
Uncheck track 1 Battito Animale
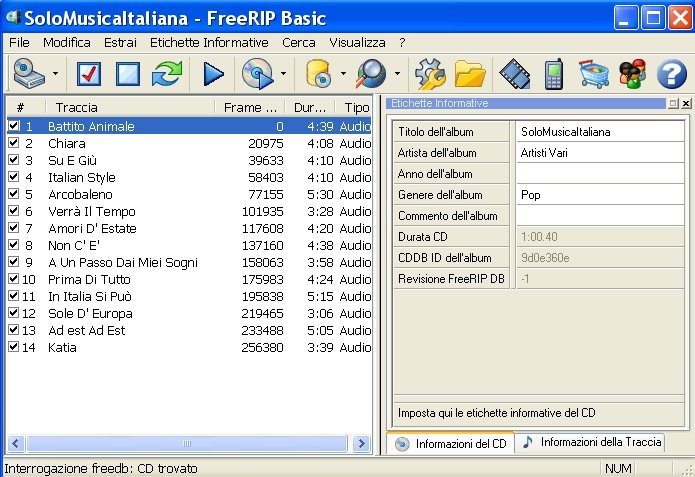click(14, 126)
